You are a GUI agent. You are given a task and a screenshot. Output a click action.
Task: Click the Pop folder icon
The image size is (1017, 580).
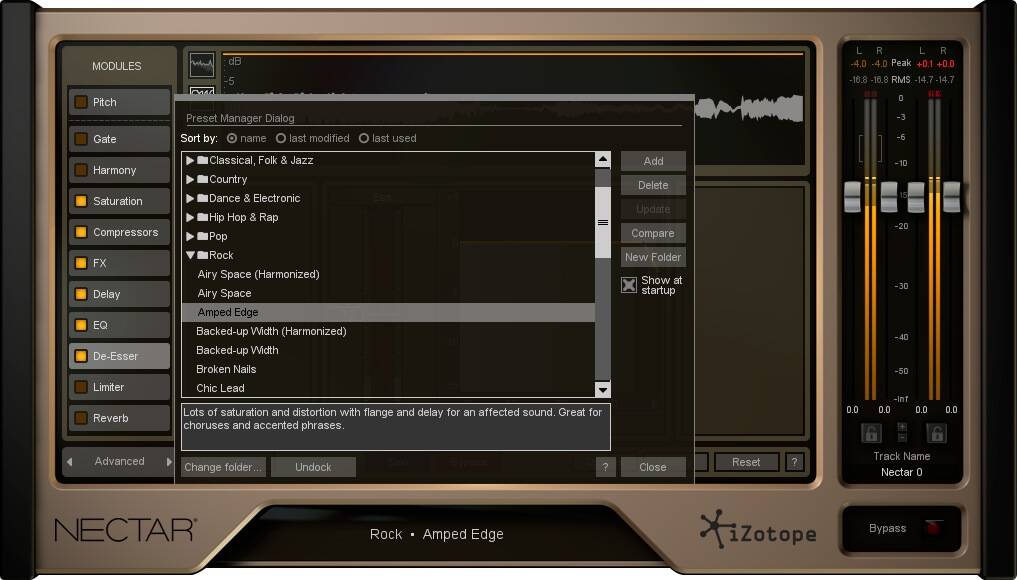[x=202, y=236]
